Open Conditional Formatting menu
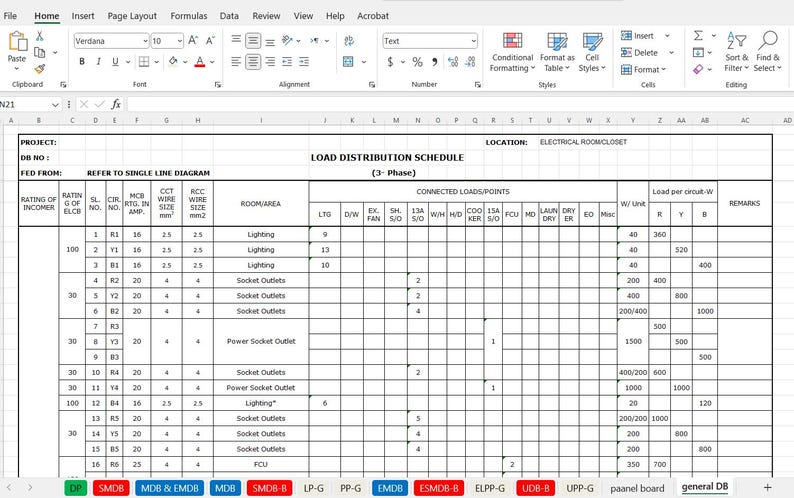This screenshot has height=498, width=794. [512, 52]
